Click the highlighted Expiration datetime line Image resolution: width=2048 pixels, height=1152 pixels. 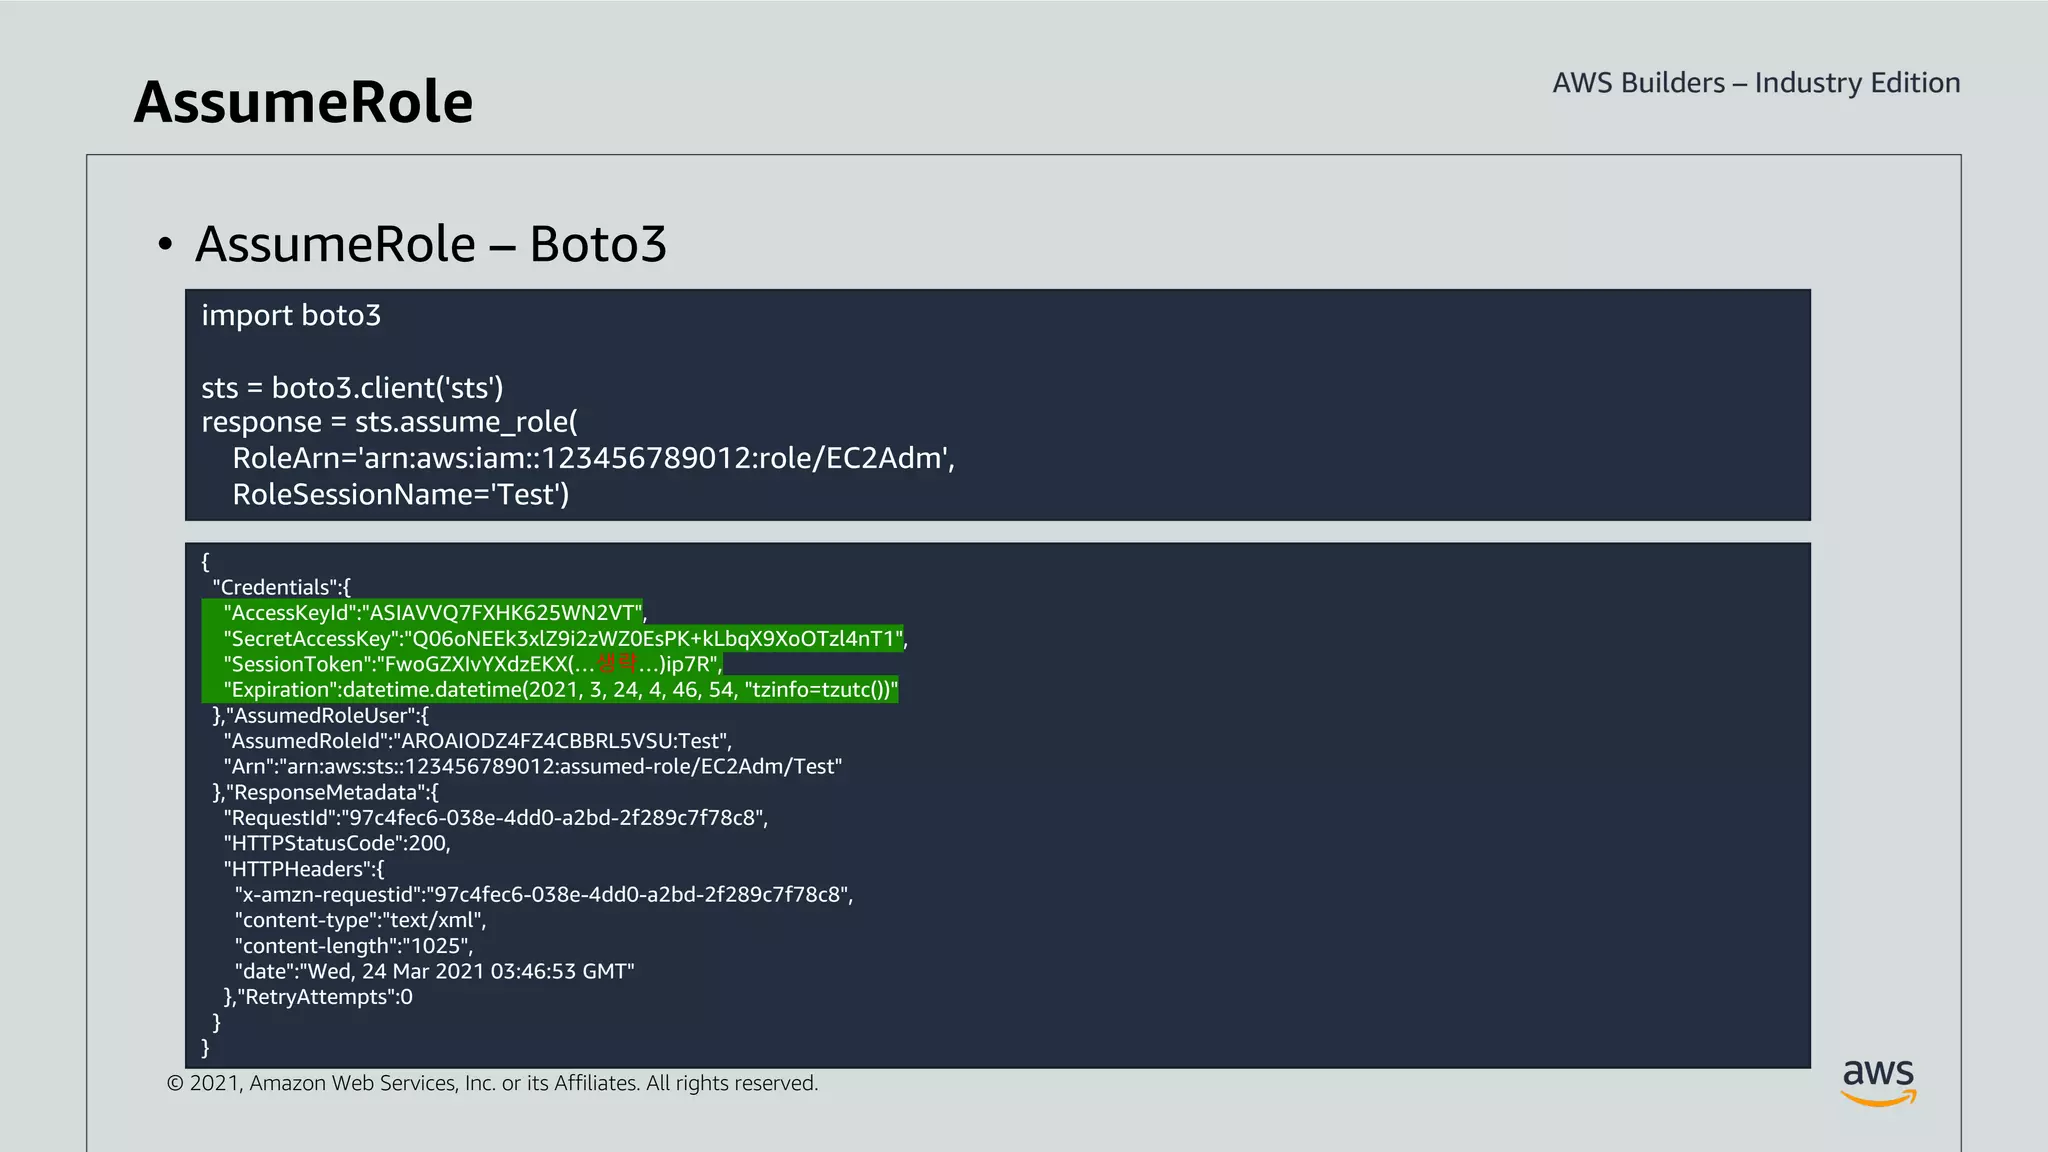coord(560,690)
